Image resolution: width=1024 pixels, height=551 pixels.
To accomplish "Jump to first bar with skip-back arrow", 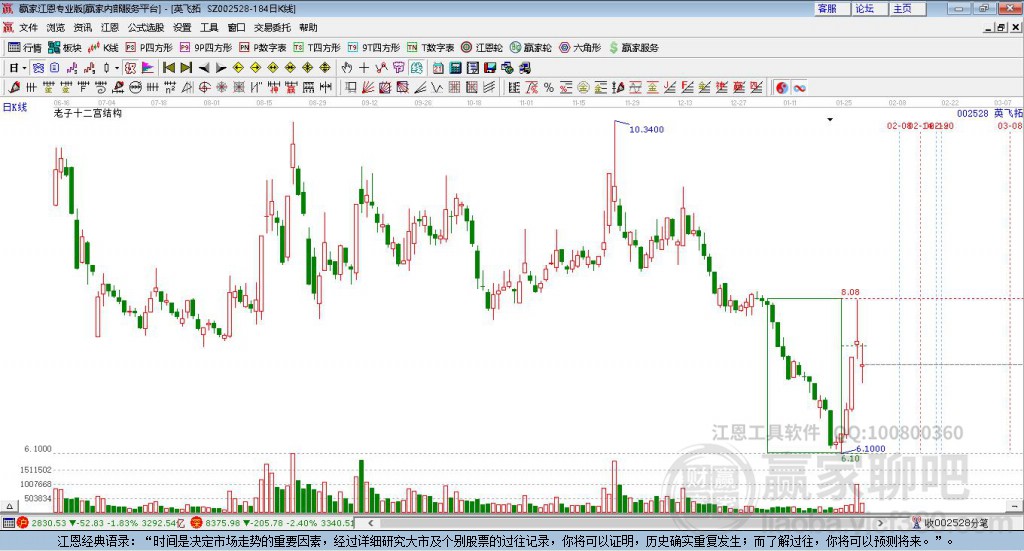I will (168, 68).
